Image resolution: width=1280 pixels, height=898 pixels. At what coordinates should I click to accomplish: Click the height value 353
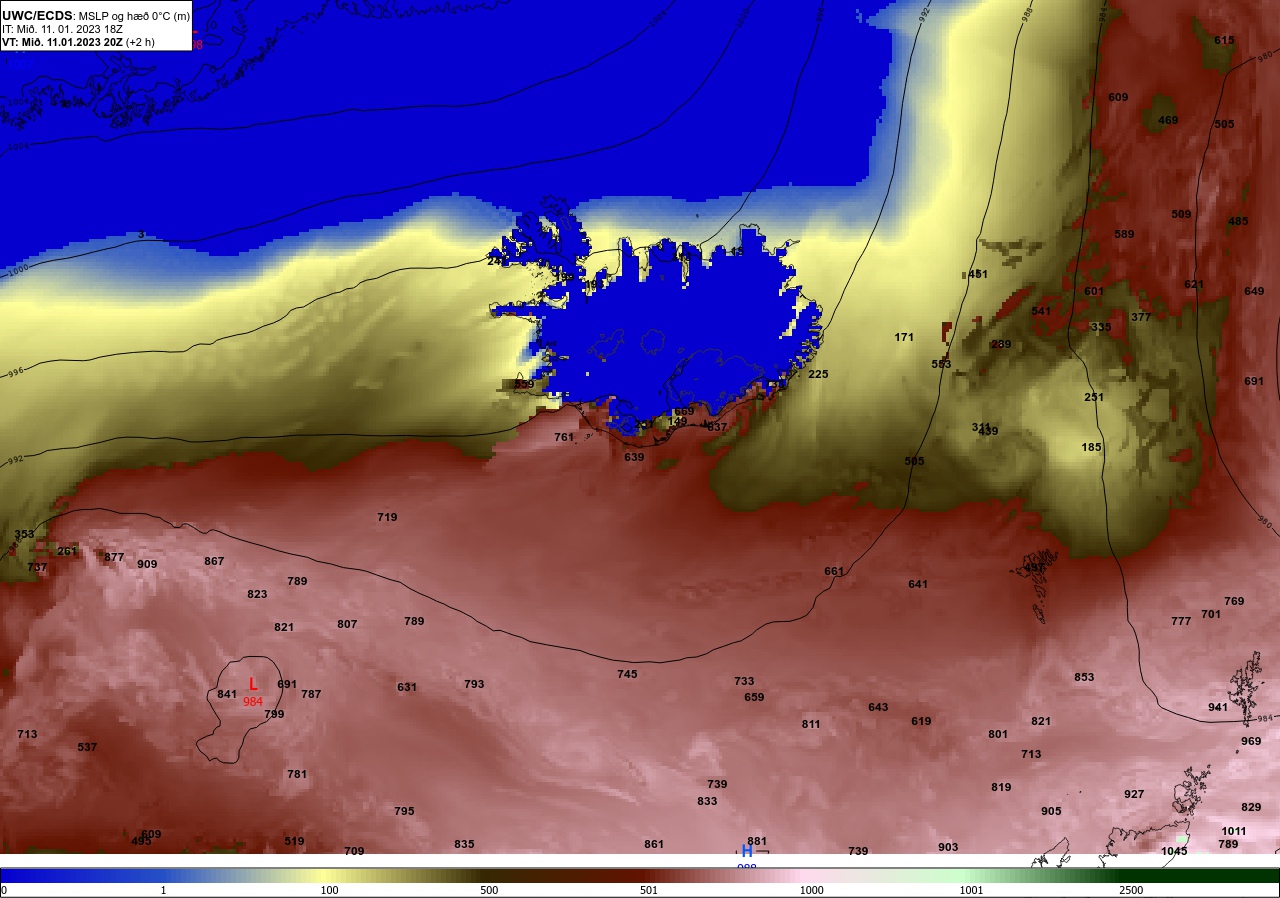tap(24, 534)
